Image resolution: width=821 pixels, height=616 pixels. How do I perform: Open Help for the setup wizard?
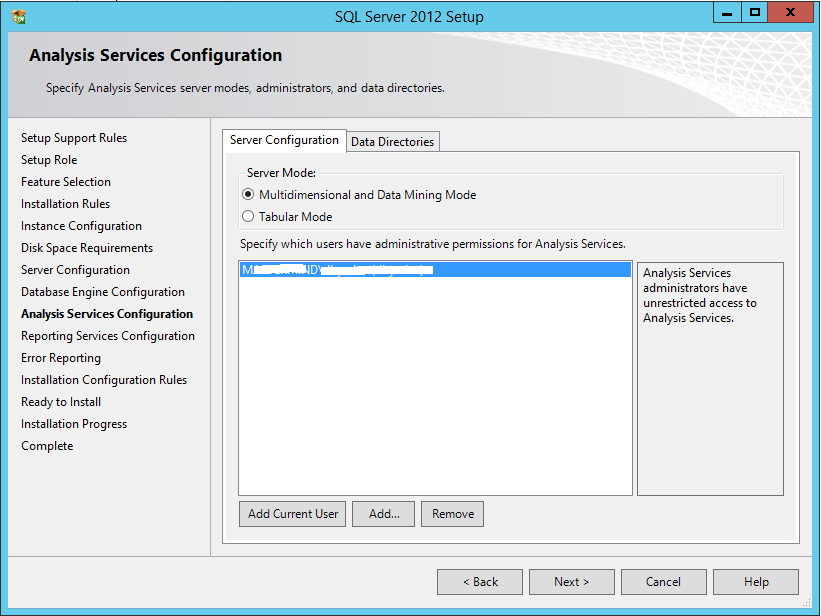pyautogui.click(x=756, y=582)
